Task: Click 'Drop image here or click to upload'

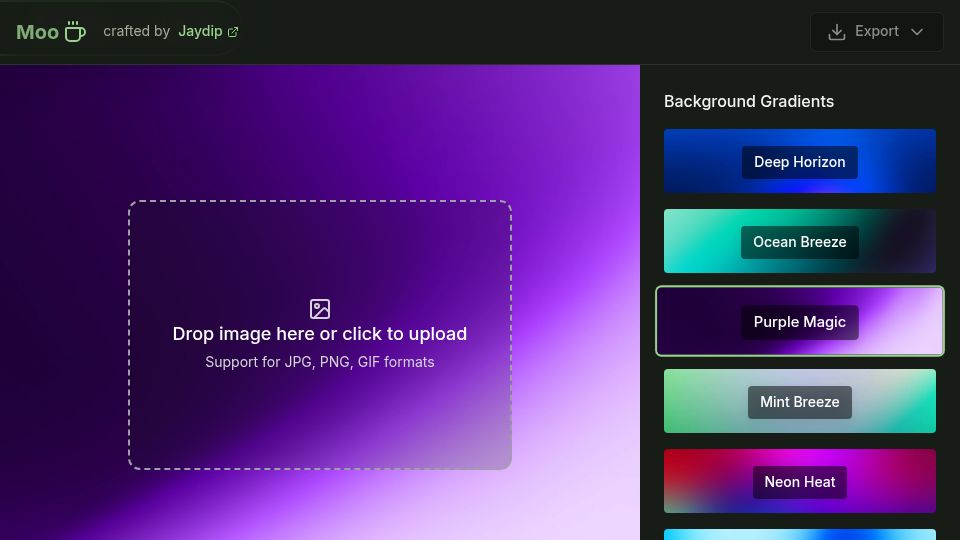Action: [x=320, y=334]
